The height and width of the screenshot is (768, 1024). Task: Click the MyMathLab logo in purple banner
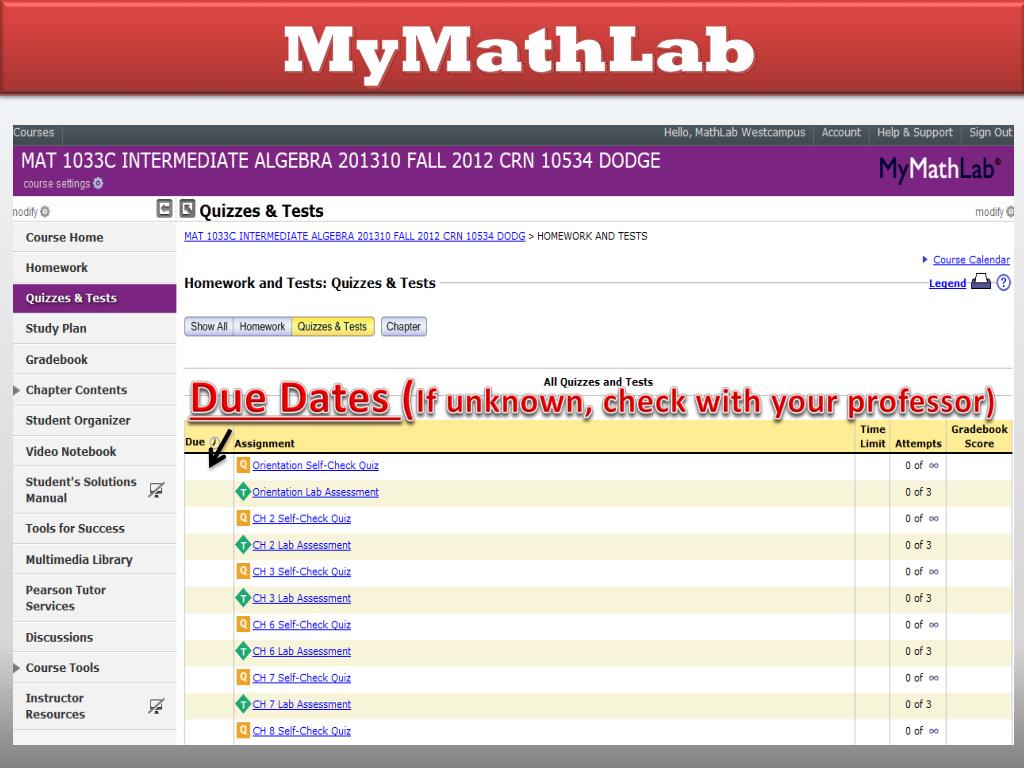(939, 170)
